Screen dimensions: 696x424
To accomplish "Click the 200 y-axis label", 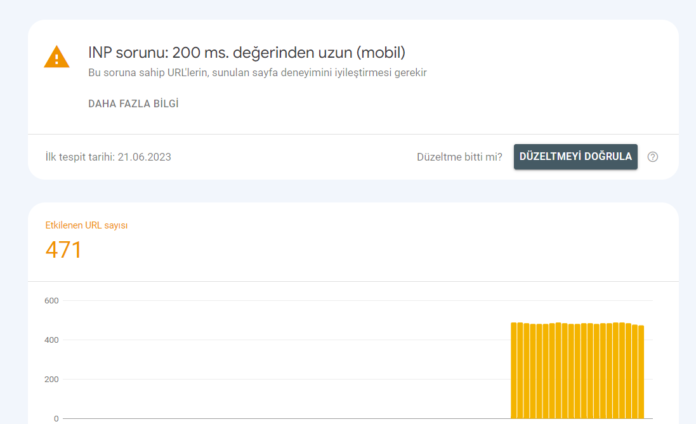I will (x=51, y=379).
